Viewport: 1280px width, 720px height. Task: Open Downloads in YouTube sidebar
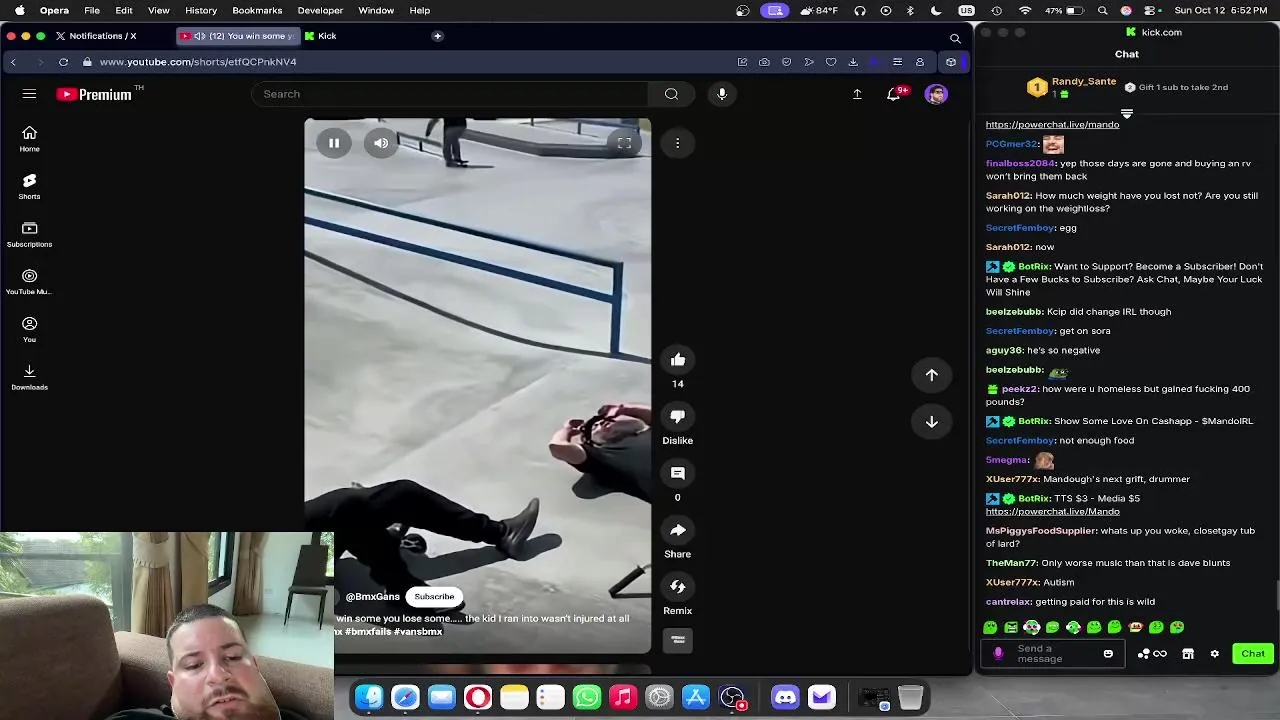[x=29, y=377]
